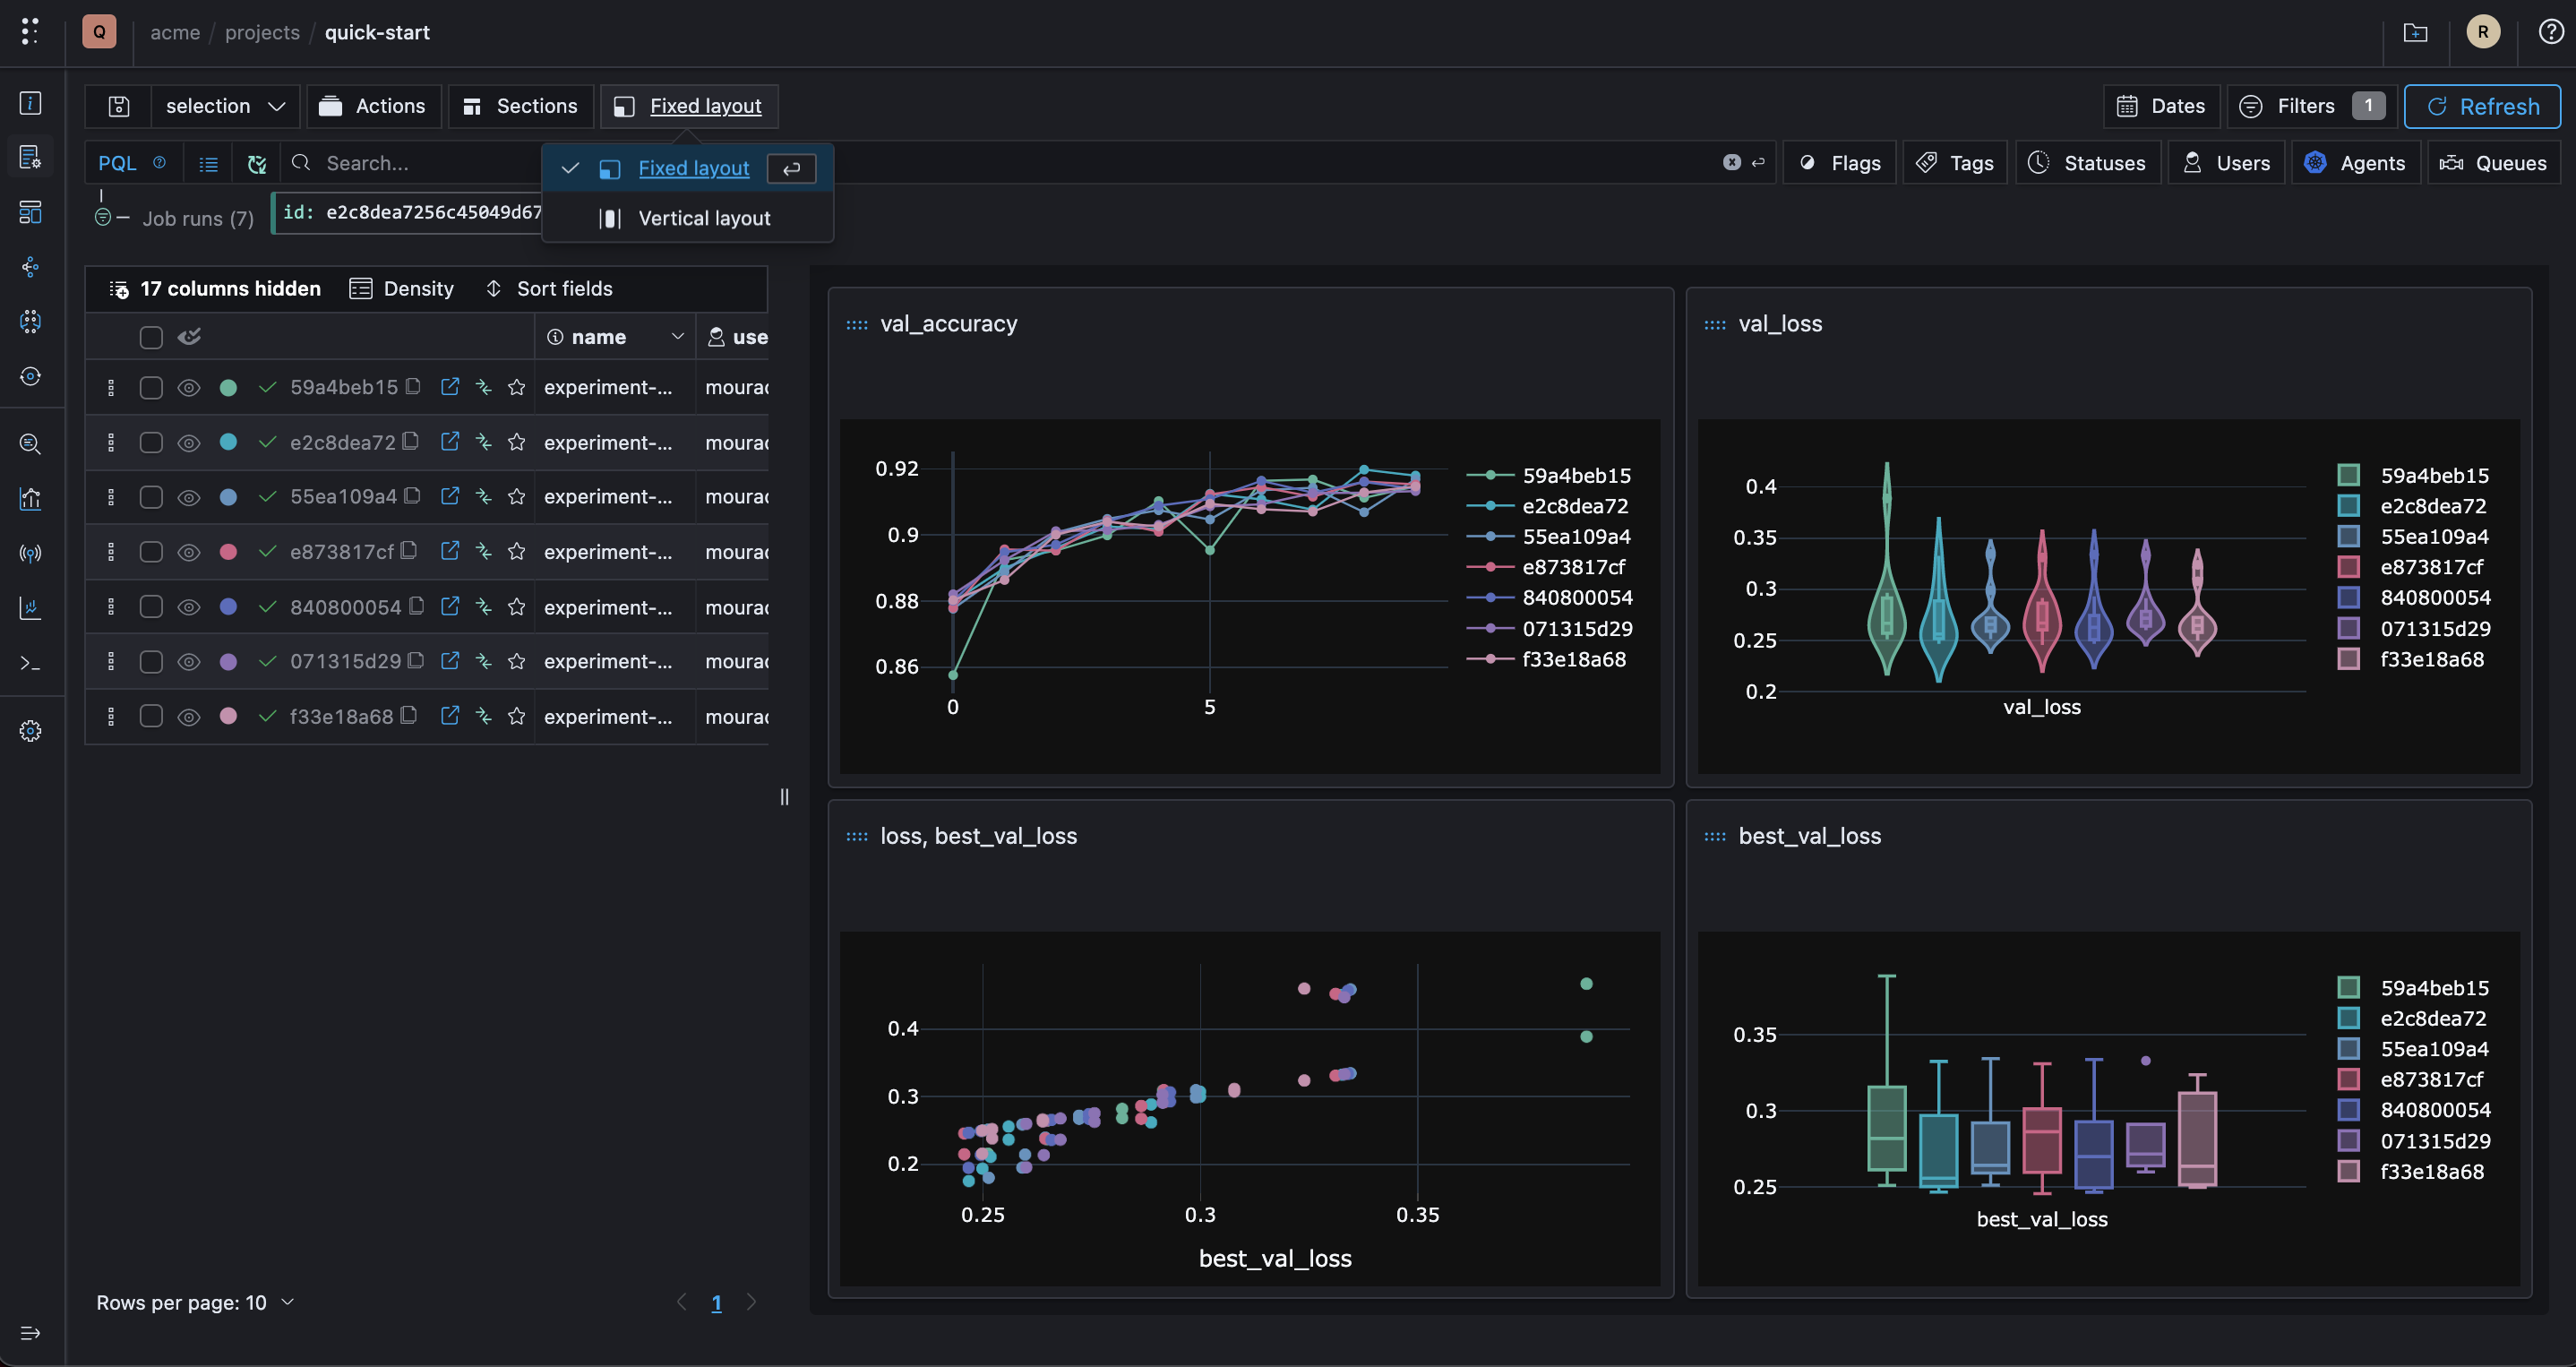The width and height of the screenshot is (2576, 1367).
Task: Select checkbox for run f33e18a68
Action: click(x=151, y=716)
